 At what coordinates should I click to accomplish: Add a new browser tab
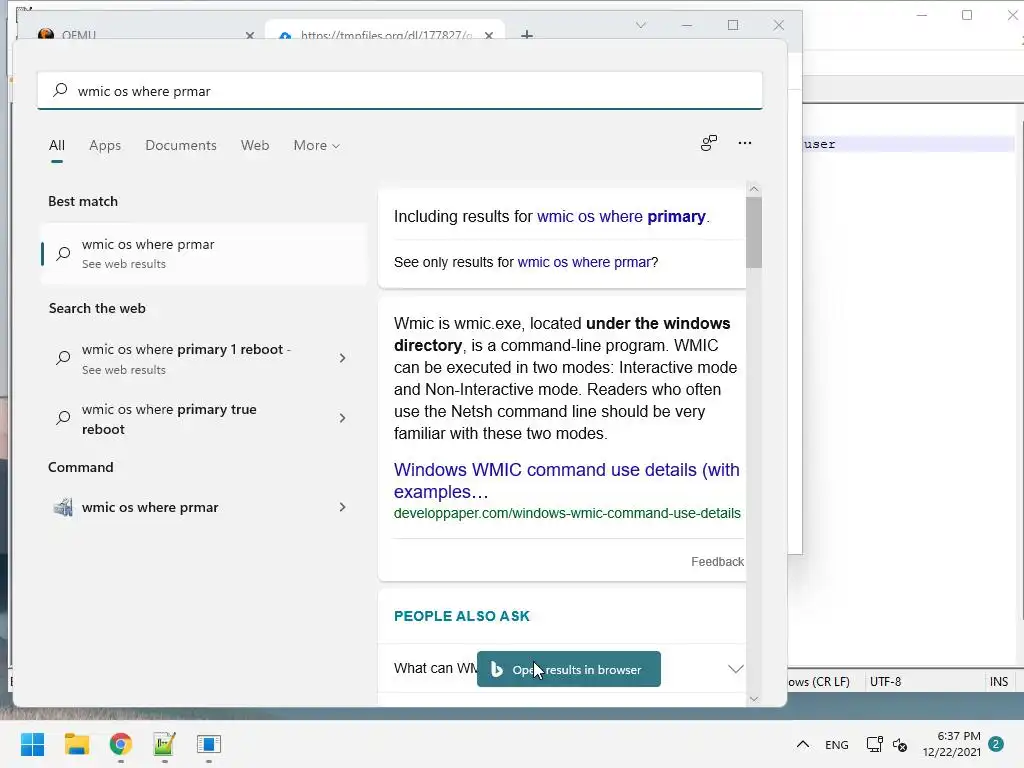(527, 35)
